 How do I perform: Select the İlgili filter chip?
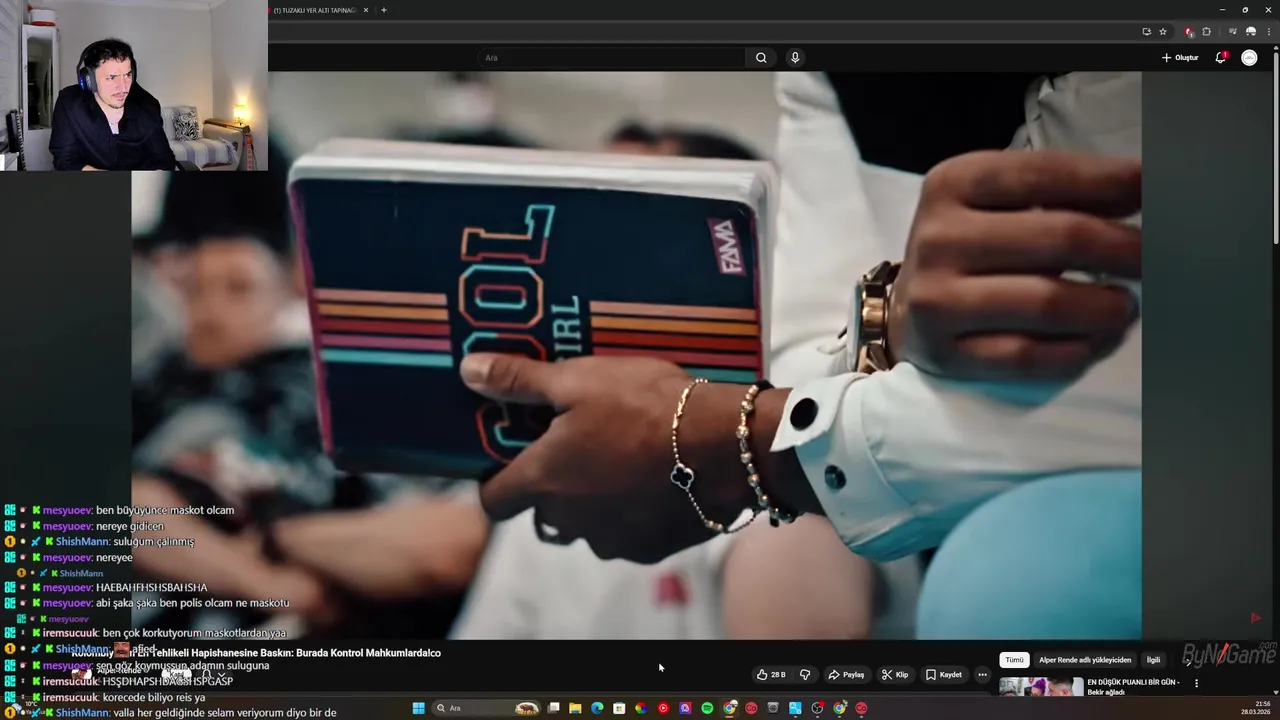pyautogui.click(x=1153, y=660)
